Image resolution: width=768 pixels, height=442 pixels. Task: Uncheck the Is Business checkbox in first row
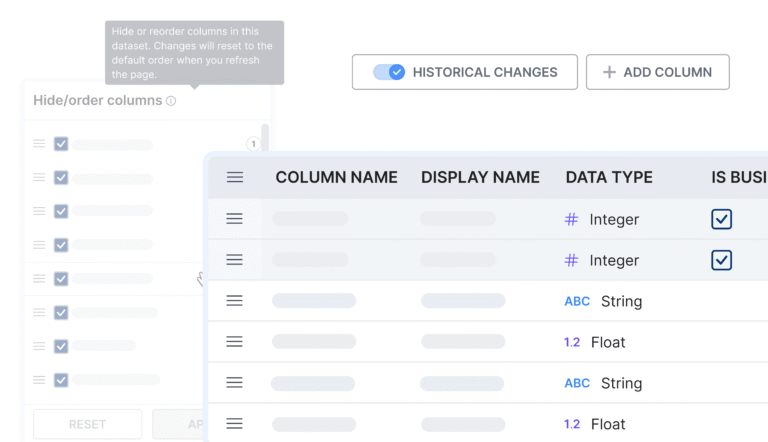click(721, 219)
